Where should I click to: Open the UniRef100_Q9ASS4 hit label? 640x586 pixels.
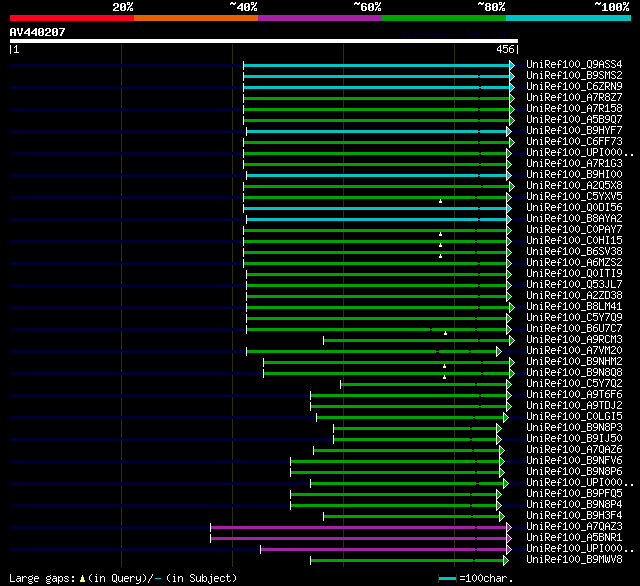pyautogui.click(x=574, y=64)
